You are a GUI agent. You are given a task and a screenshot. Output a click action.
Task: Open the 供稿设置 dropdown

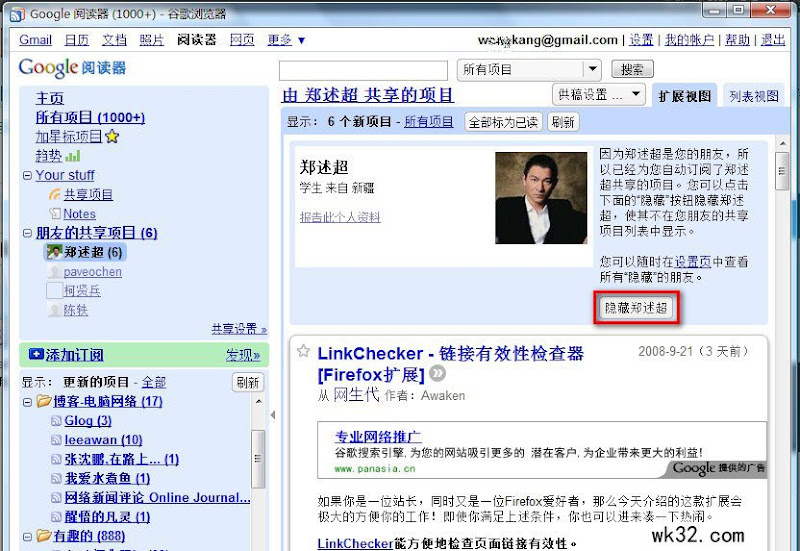click(x=598, y=94)
